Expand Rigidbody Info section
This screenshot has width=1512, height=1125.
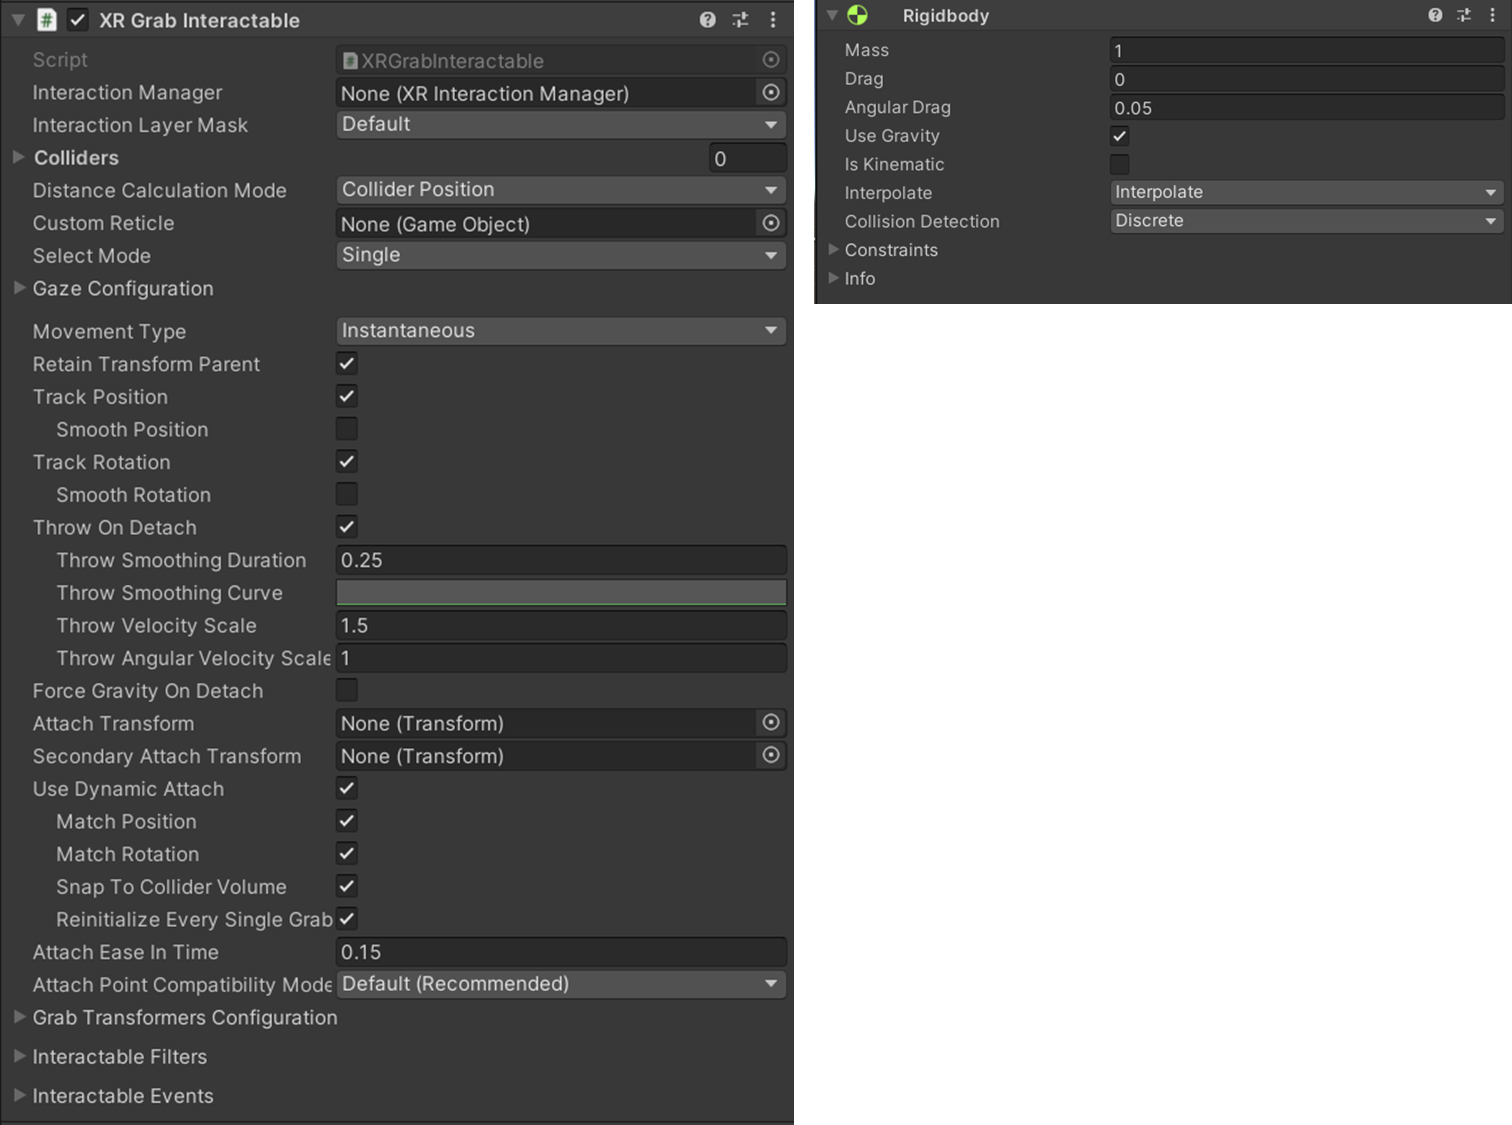[833, 278]
